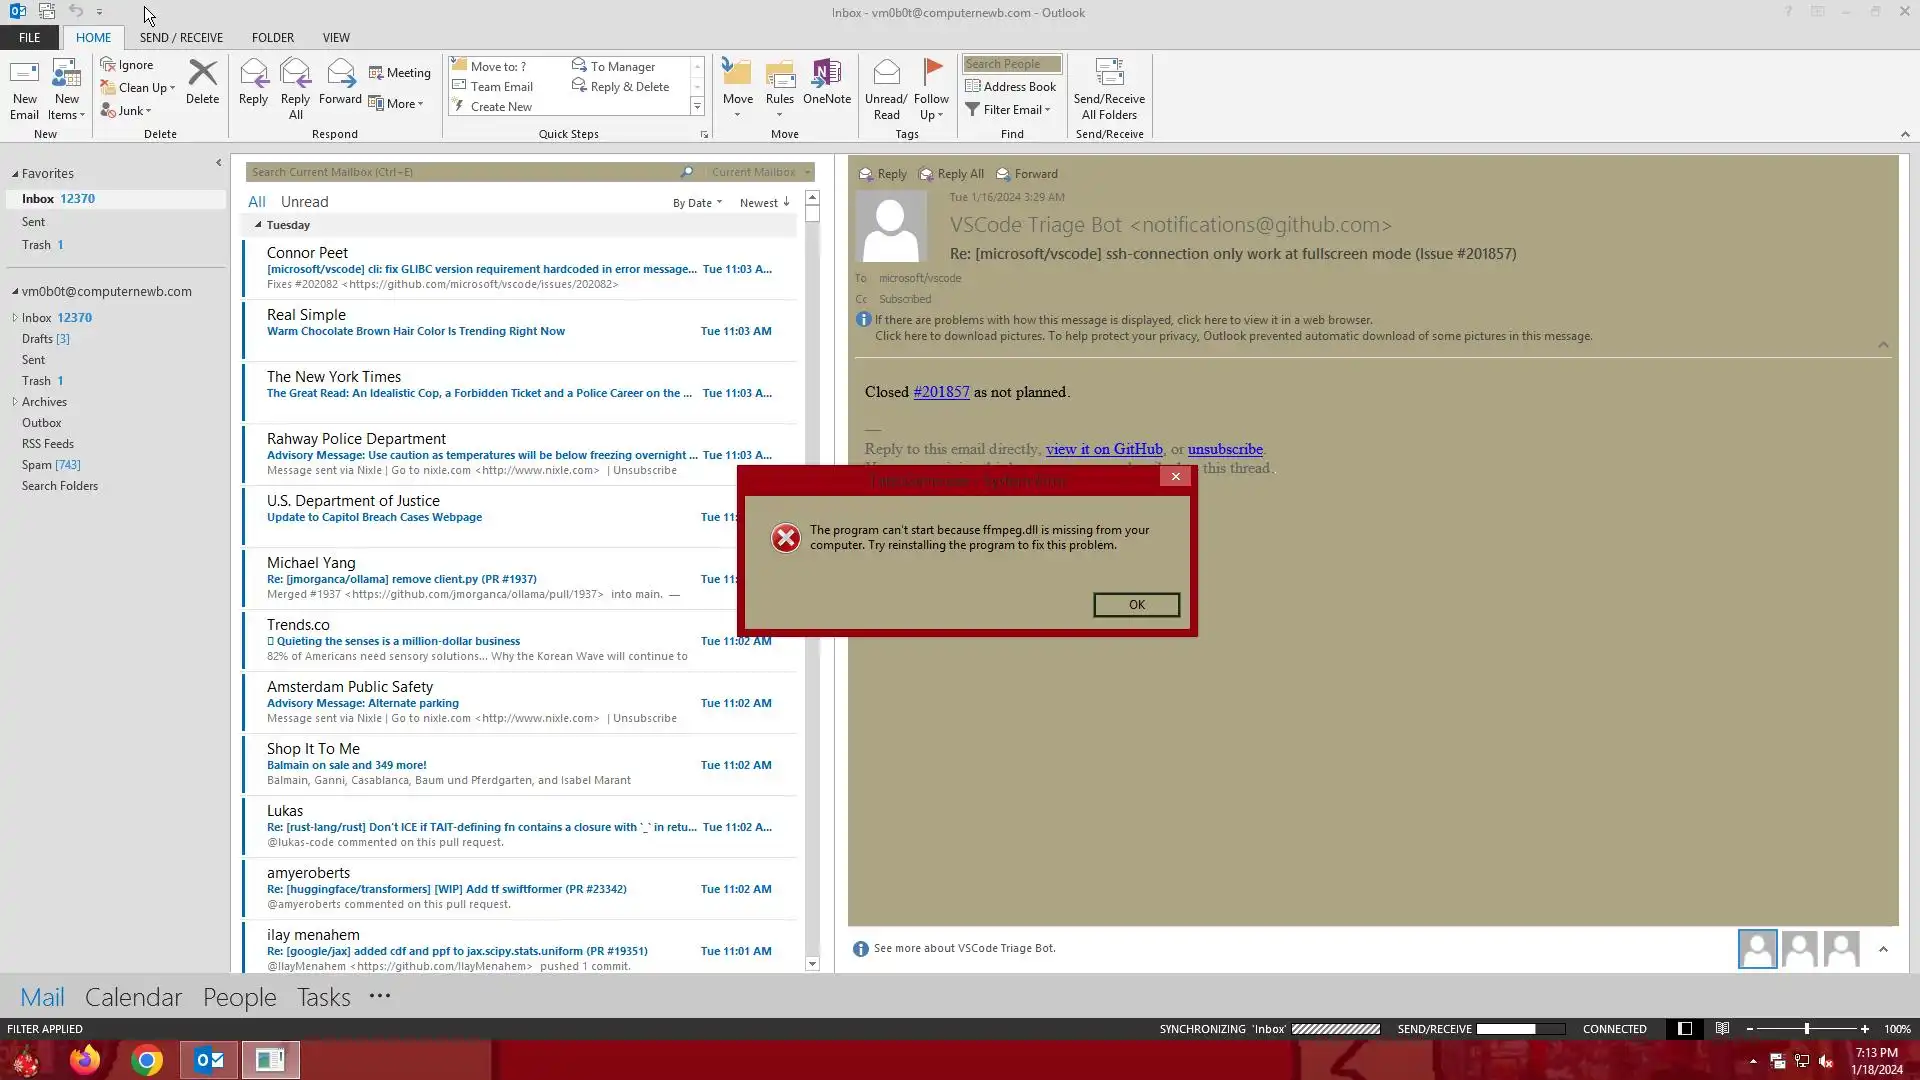Image resolution: width=1920 pixels, height=1080 pixels.
Task: Toggle Reading view in status bar
Action: [1722, 1029]
